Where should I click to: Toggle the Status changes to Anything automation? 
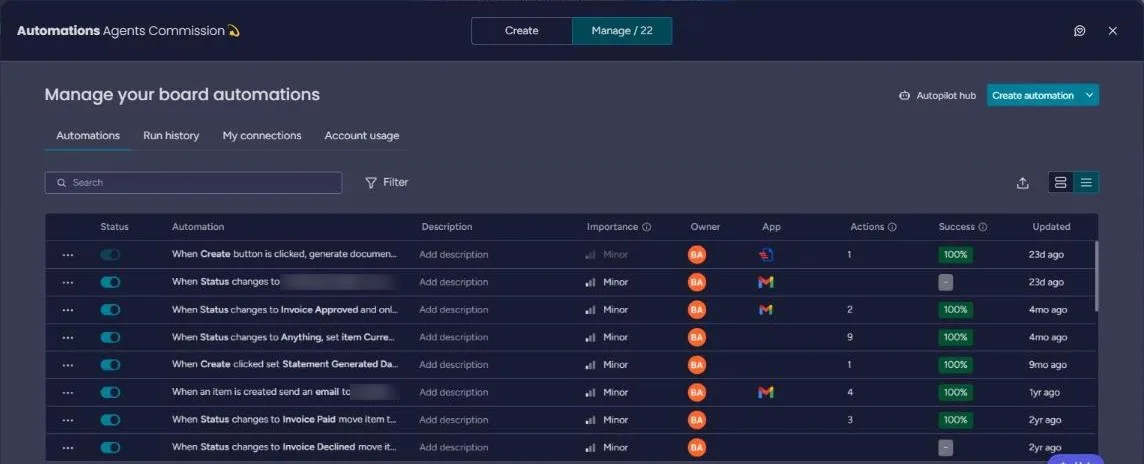(x=110, y=337)
